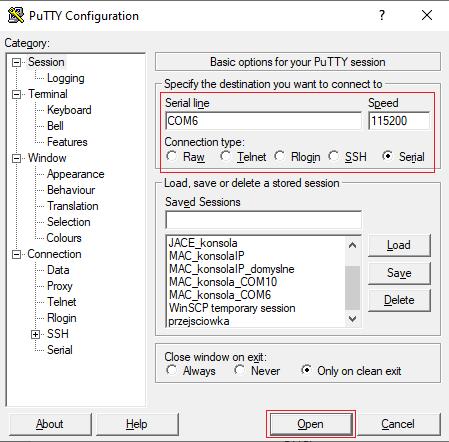
Task: Open the Behaviour category
Action: click(x=71, y=190)
